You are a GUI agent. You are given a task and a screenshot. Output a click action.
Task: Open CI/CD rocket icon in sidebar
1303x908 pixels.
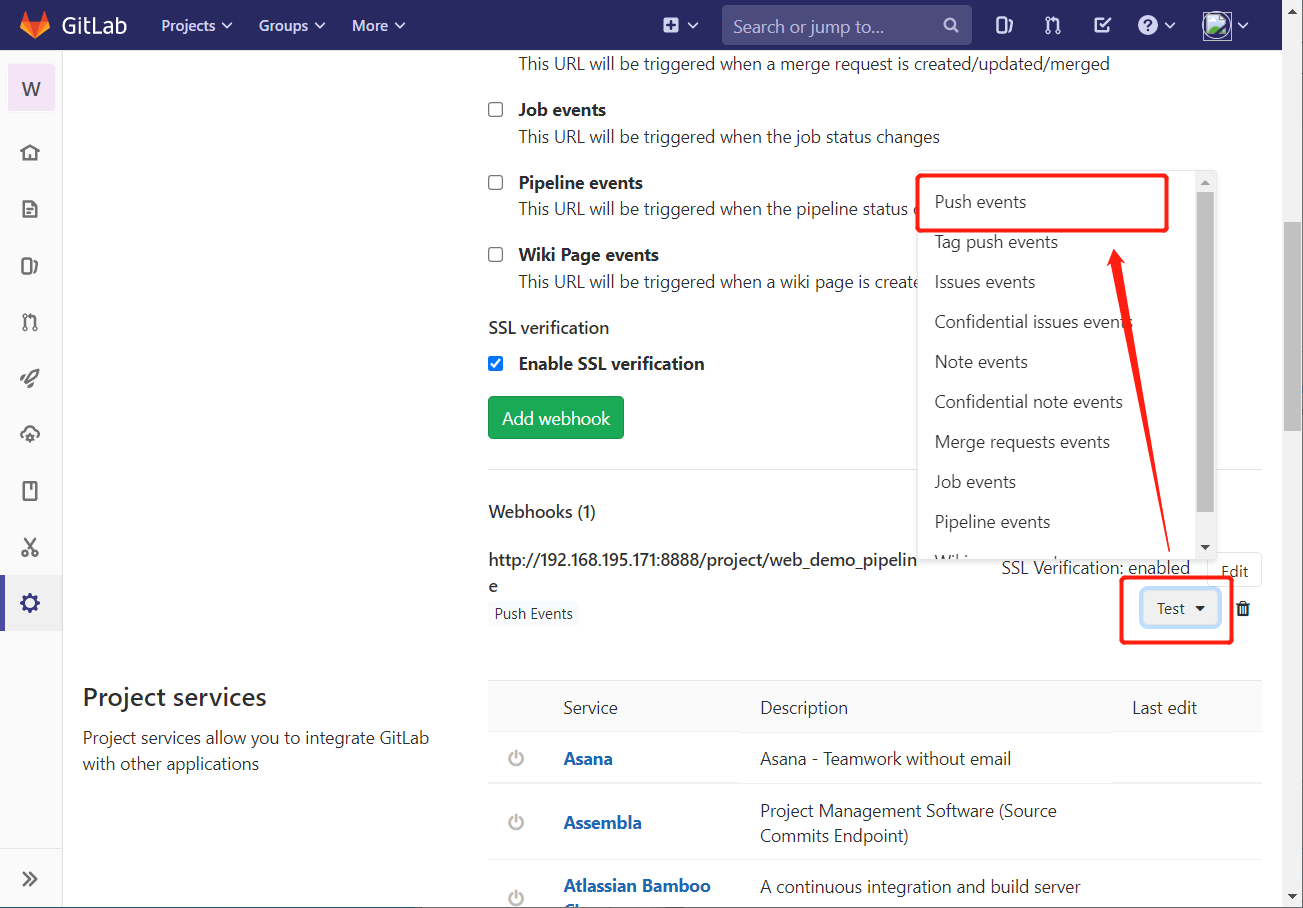30,378
